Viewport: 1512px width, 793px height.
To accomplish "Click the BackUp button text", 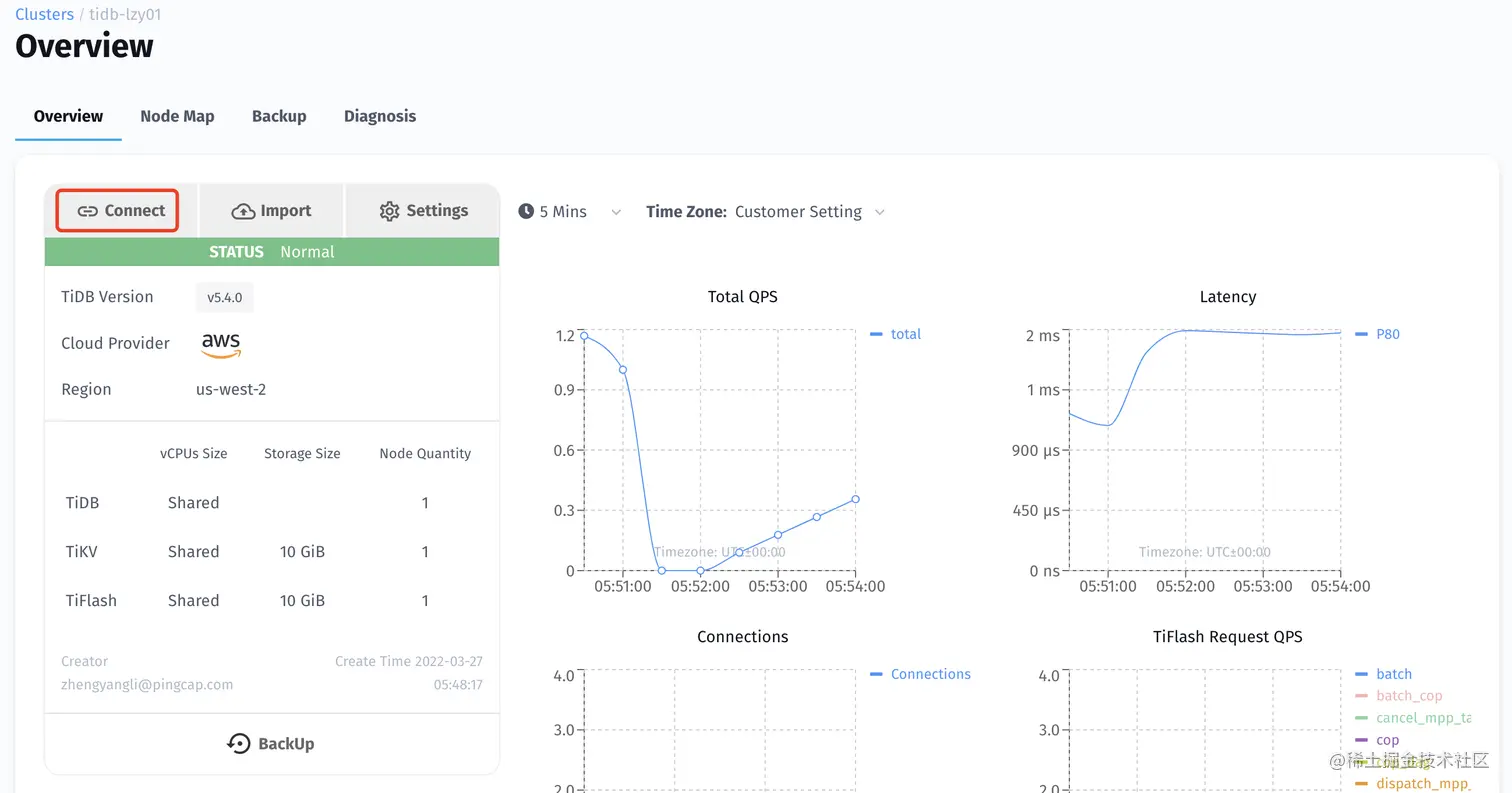I will [x=286, y=744].
